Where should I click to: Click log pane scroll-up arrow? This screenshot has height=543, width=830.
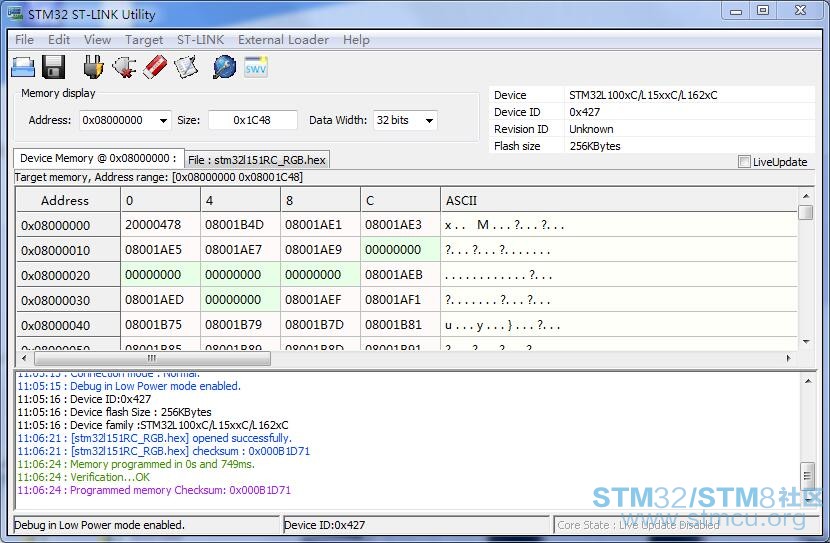point(808,381)
